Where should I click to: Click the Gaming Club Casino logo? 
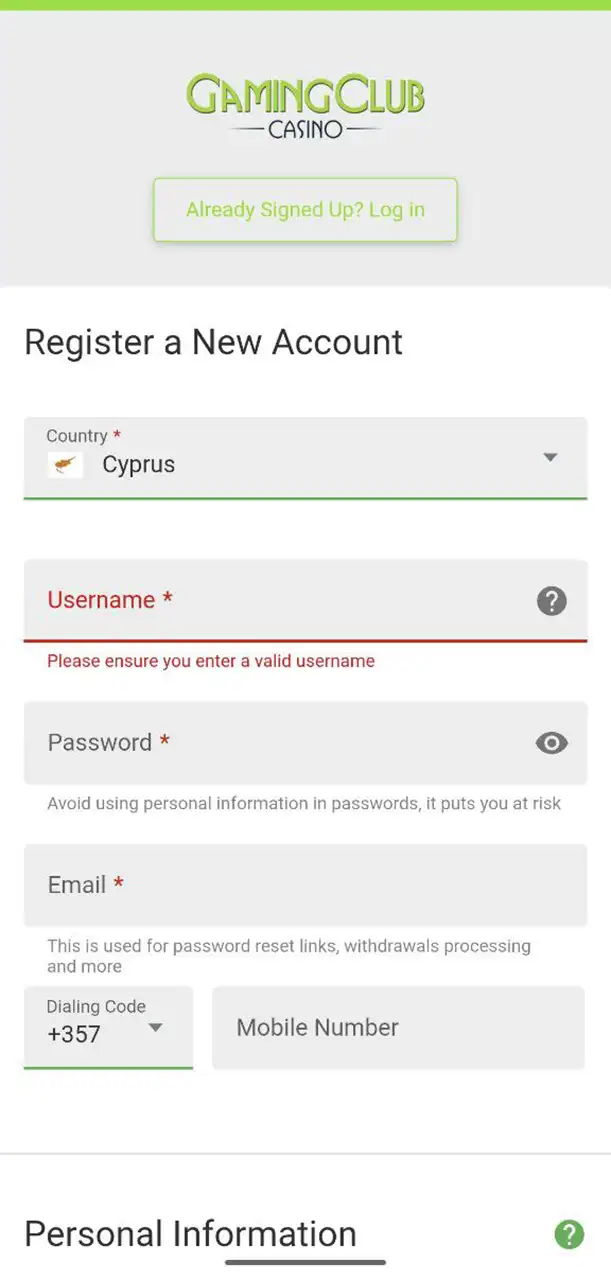pos(305,105)
